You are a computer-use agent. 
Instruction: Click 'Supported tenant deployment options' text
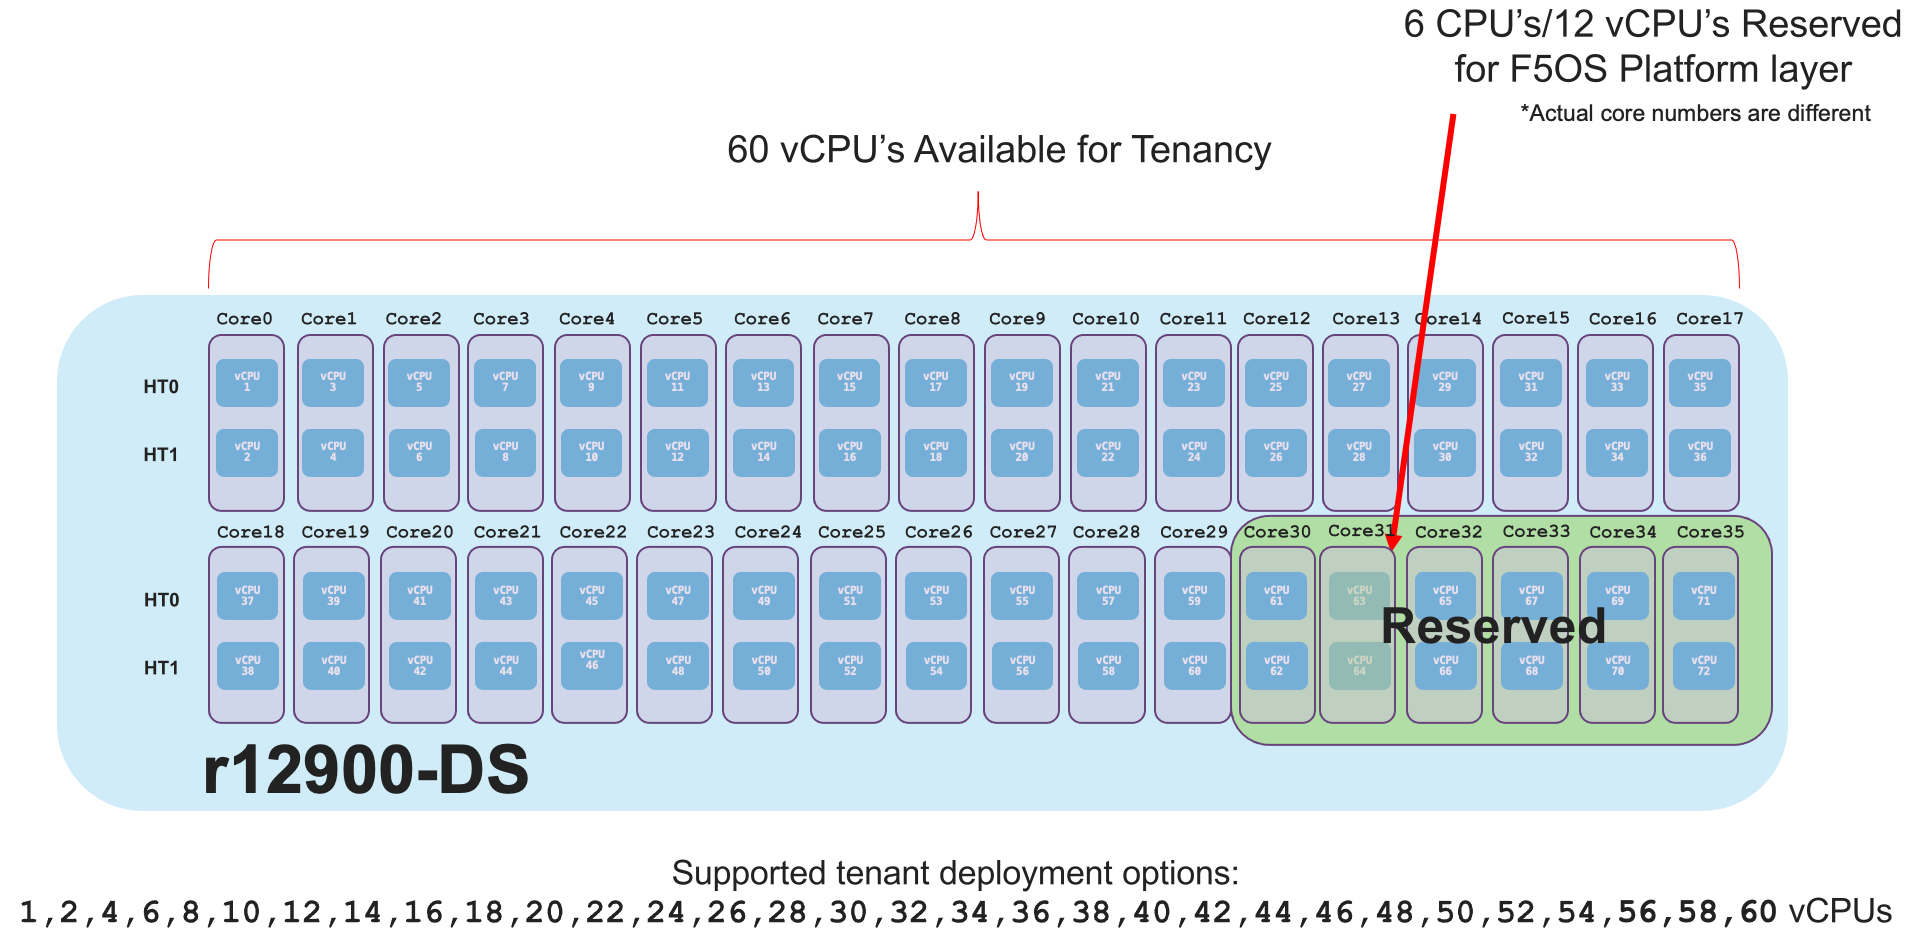955,873
